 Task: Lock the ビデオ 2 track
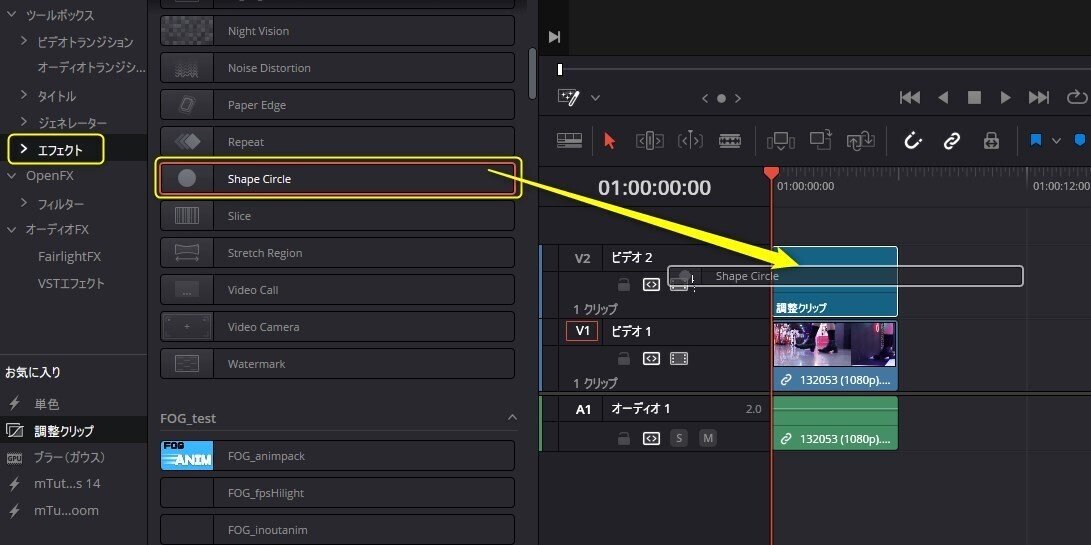[624, 285]
